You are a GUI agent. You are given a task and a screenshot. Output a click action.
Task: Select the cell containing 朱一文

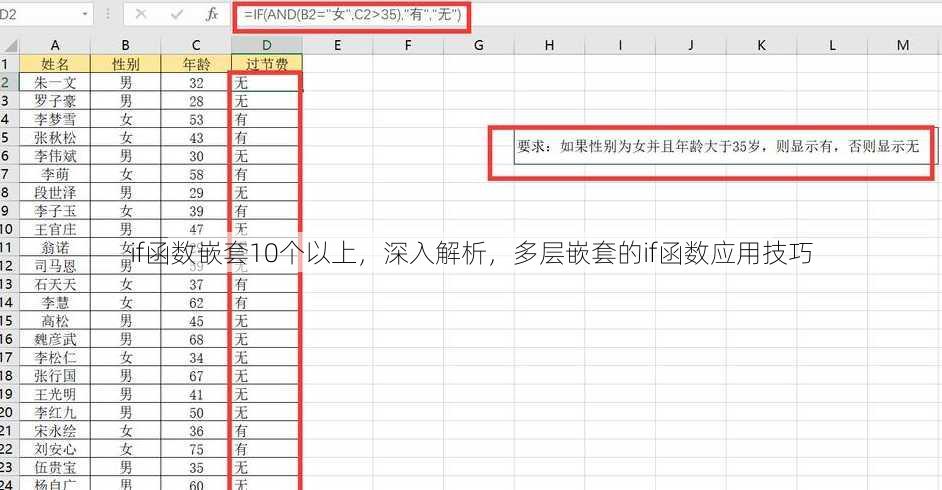55,82
